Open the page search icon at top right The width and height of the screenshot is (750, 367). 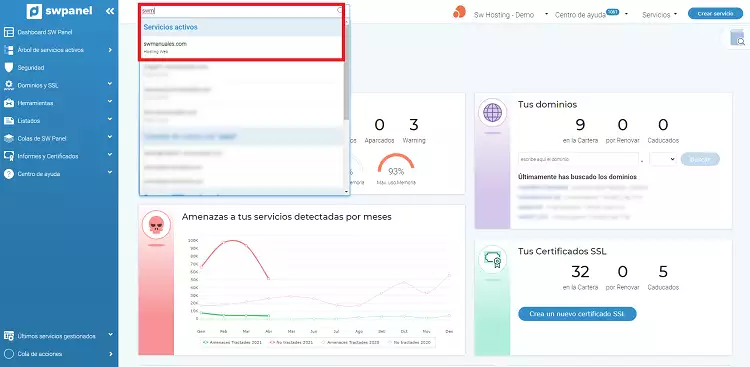738,38
